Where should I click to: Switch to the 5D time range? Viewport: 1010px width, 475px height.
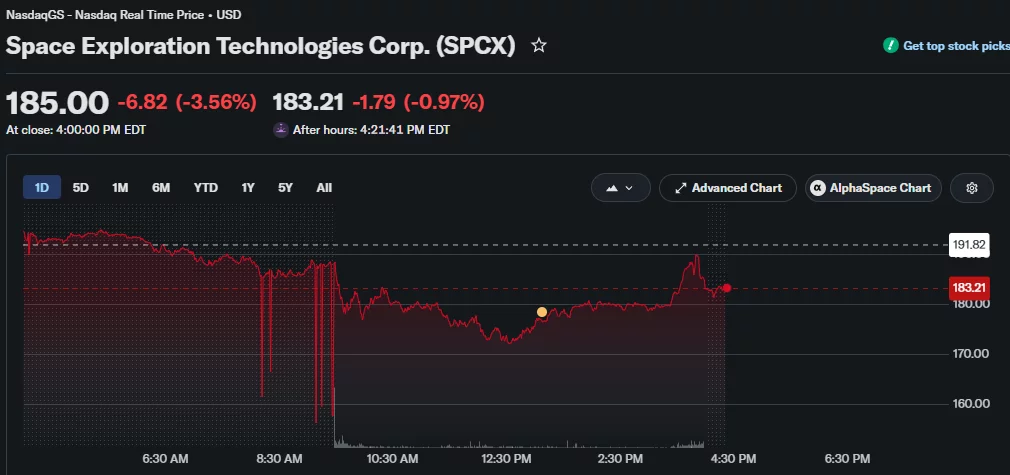(81, 188)
